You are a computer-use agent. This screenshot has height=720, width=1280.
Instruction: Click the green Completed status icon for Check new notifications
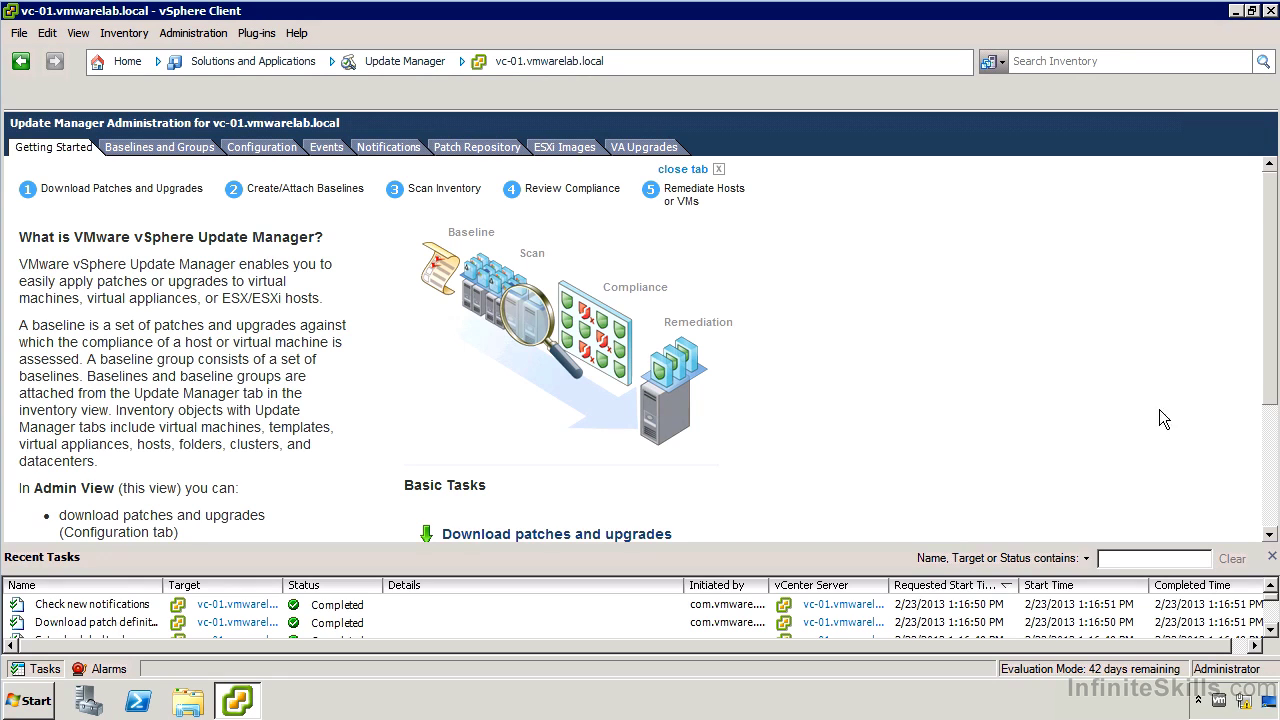tap(294, 604)
